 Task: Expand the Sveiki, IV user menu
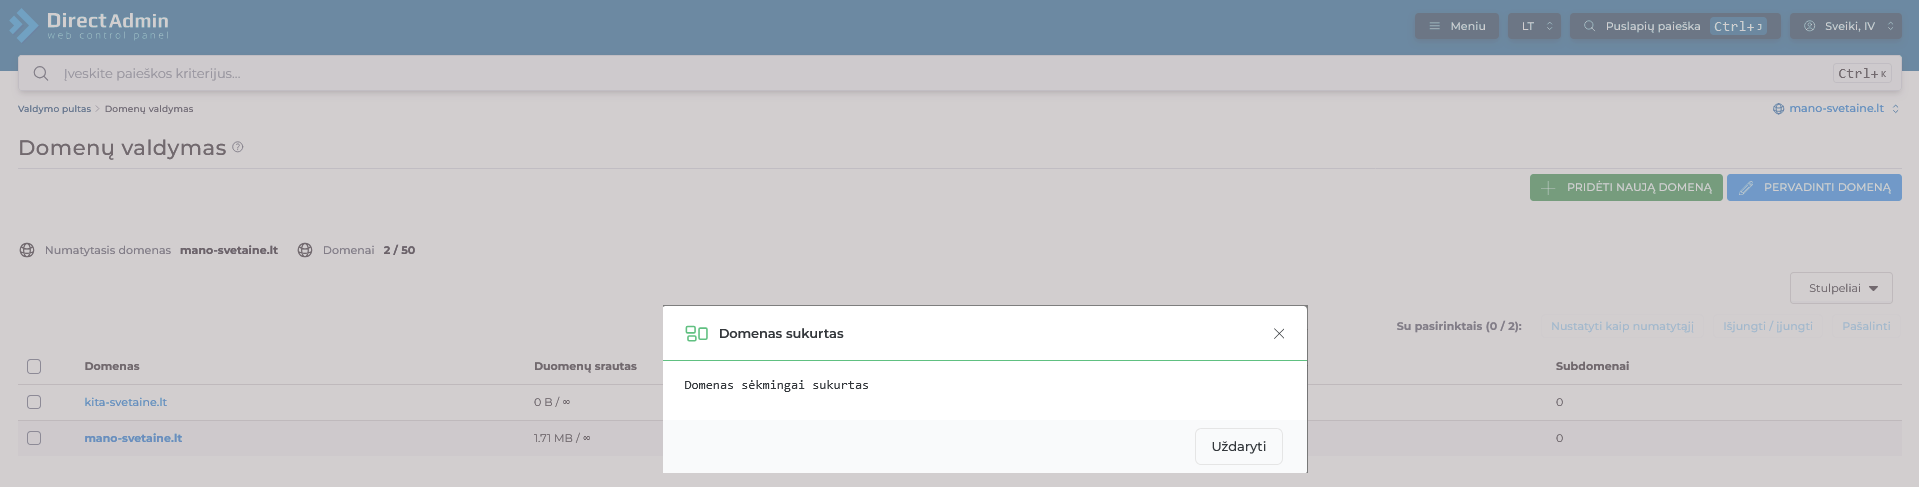pyautogui.click(x=1849, y=26)
